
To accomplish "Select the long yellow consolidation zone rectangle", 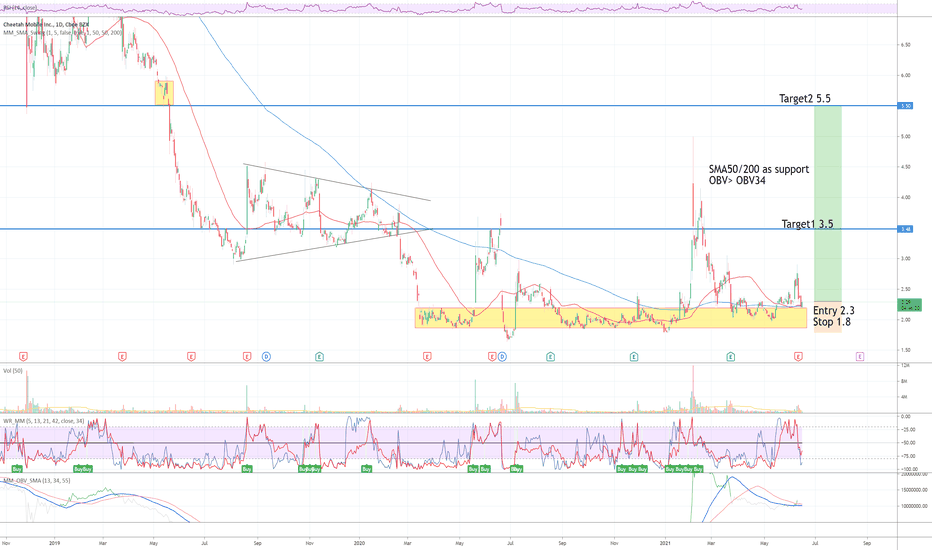I will click(x=610, y=318).
